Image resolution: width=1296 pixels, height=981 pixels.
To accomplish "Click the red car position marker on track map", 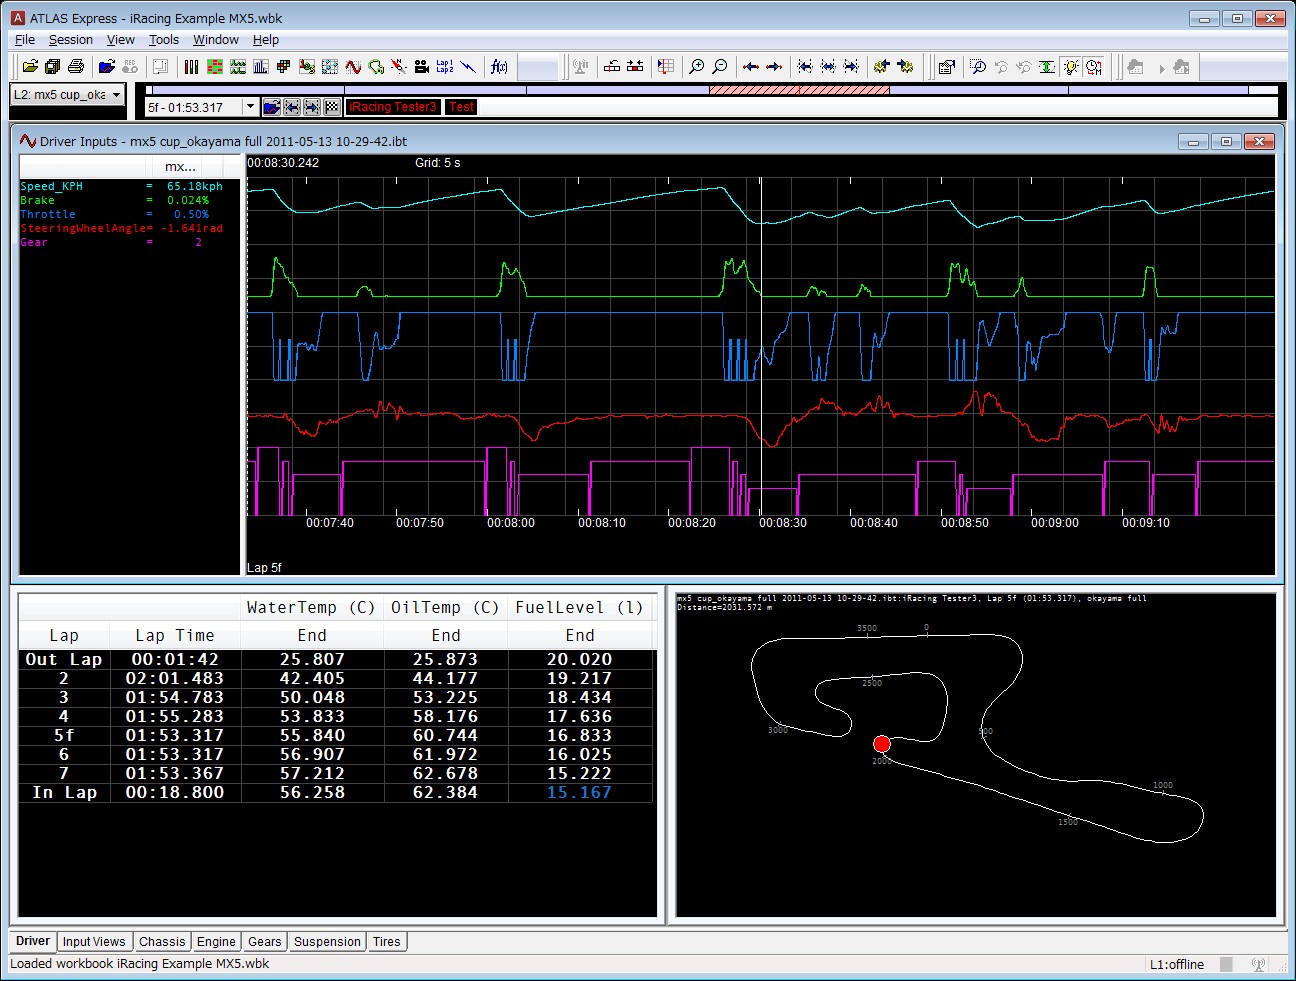I will (882, 744).
